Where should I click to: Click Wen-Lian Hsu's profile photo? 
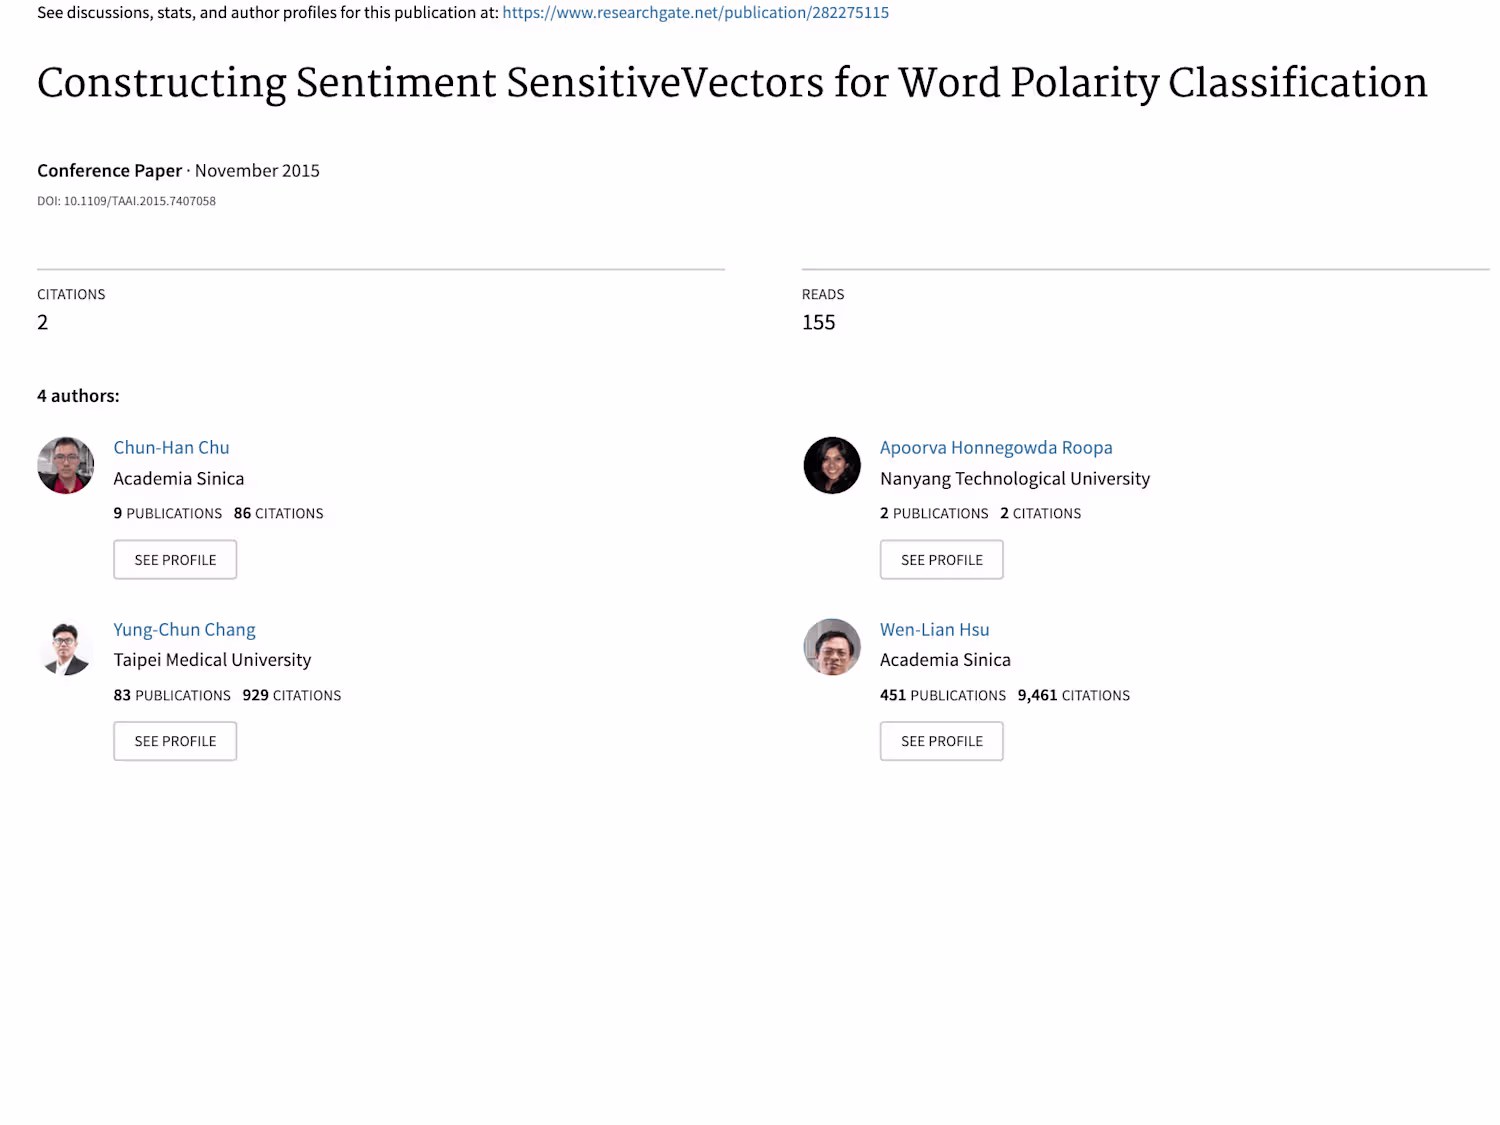(832, 647)
